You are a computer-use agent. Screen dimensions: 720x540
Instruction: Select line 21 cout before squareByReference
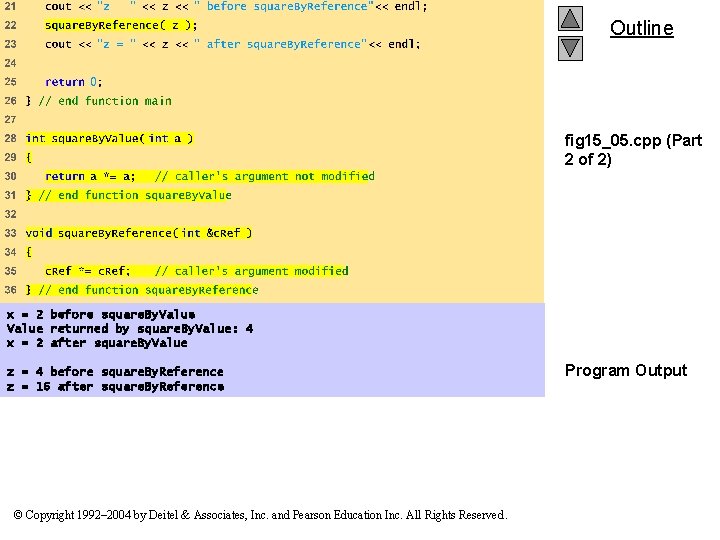236,6
